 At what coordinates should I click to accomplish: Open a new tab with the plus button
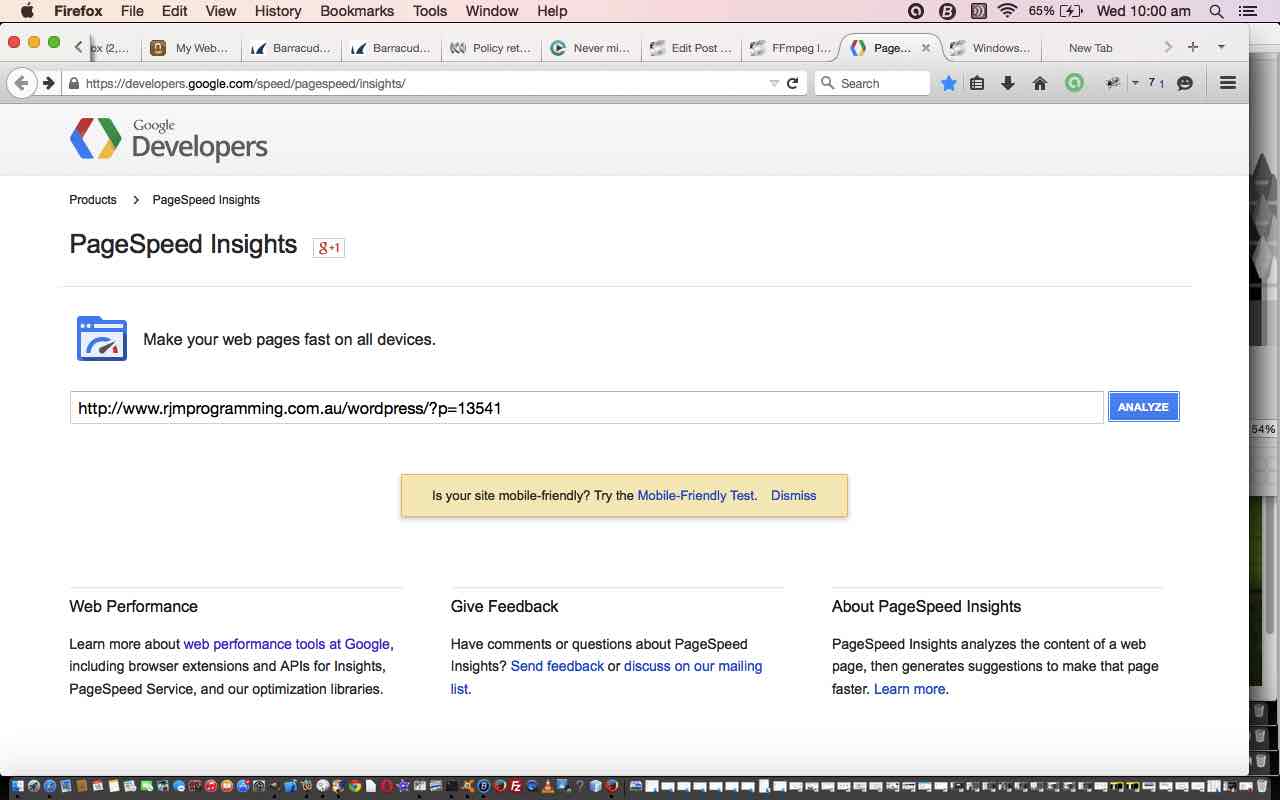[x=1193, y=47]
